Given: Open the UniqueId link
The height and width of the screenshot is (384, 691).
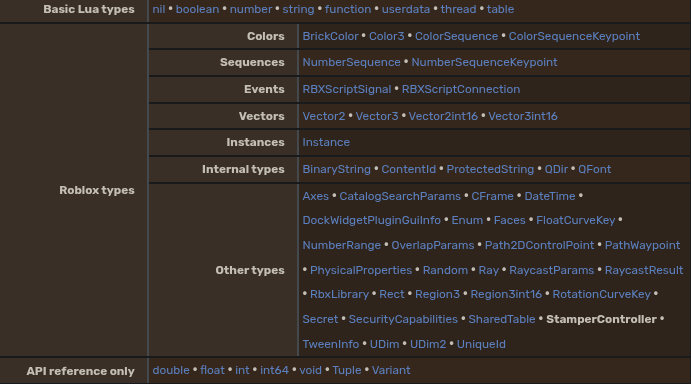Looking at the screenshot, I should click(481, 344).
